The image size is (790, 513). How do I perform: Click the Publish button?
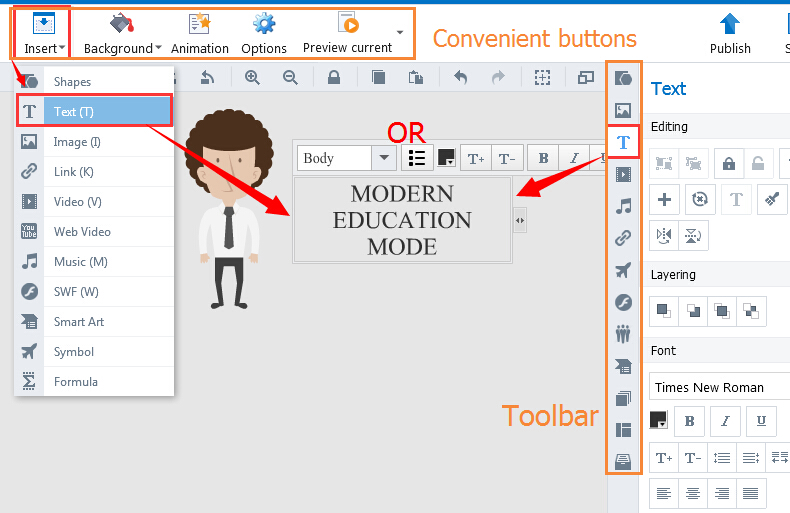coord(730,33)
